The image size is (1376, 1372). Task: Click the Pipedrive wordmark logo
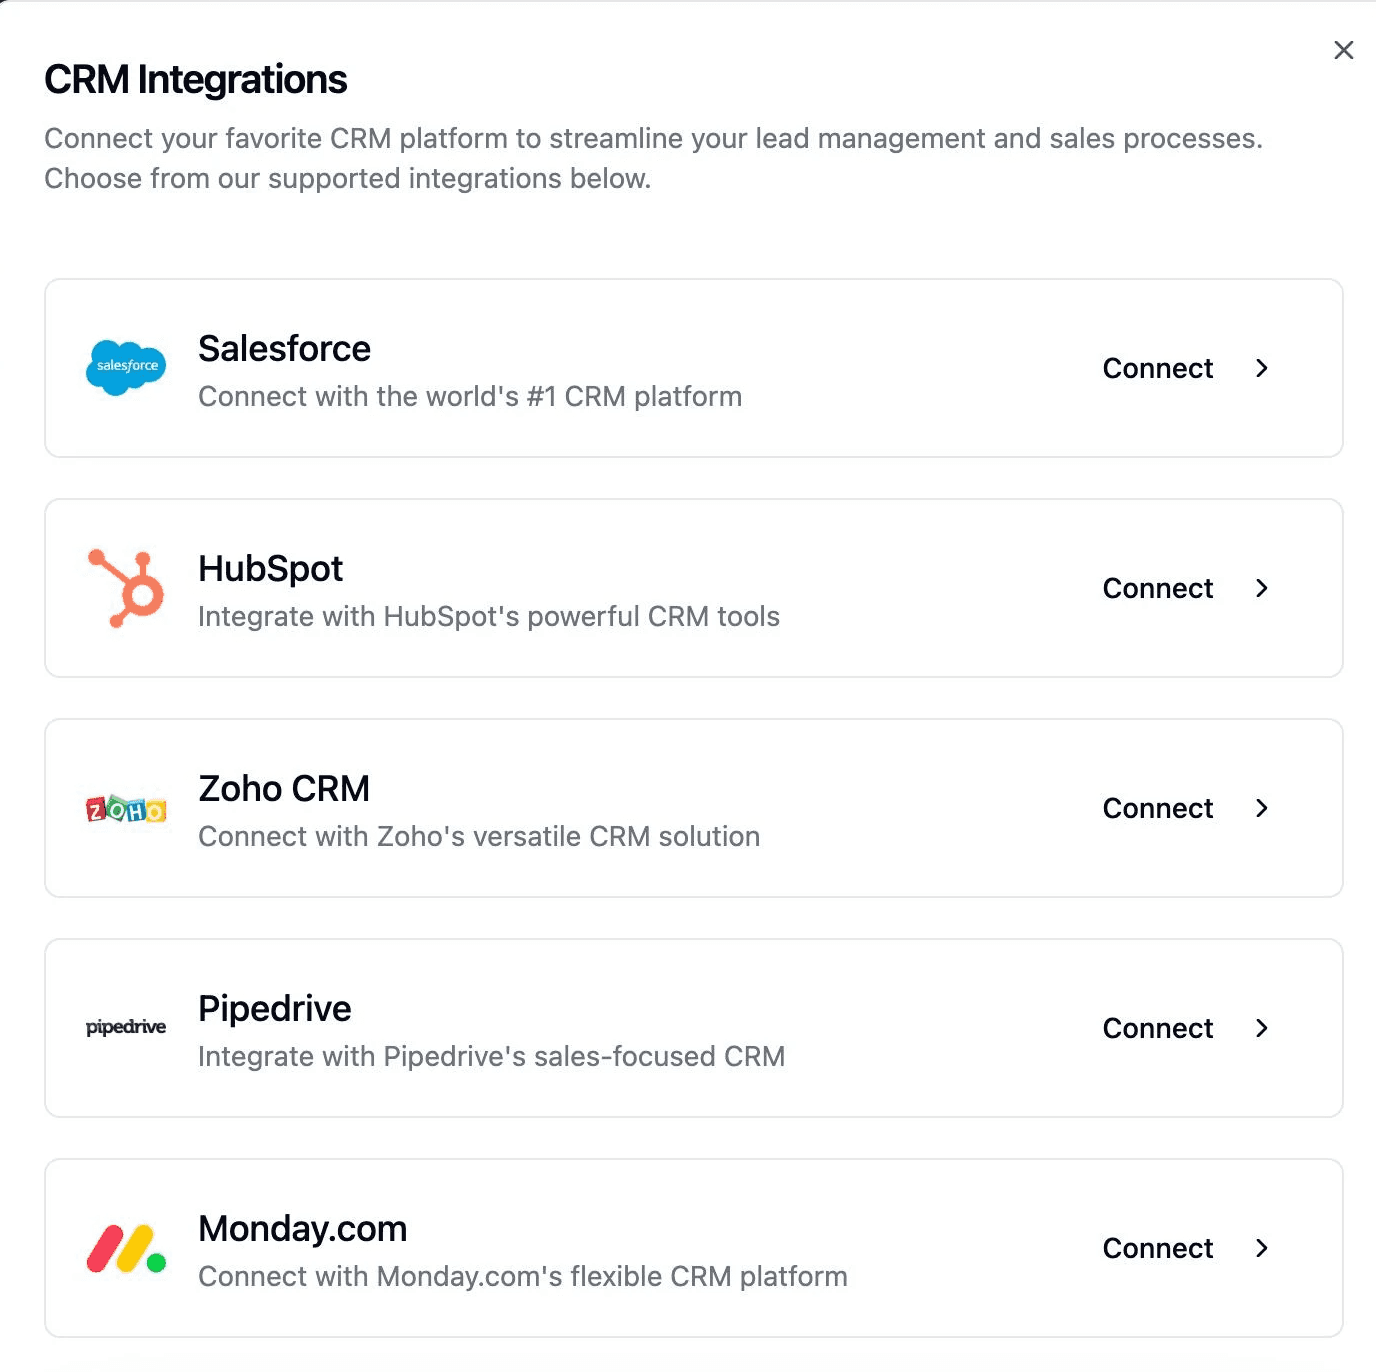click(126, 1027)
